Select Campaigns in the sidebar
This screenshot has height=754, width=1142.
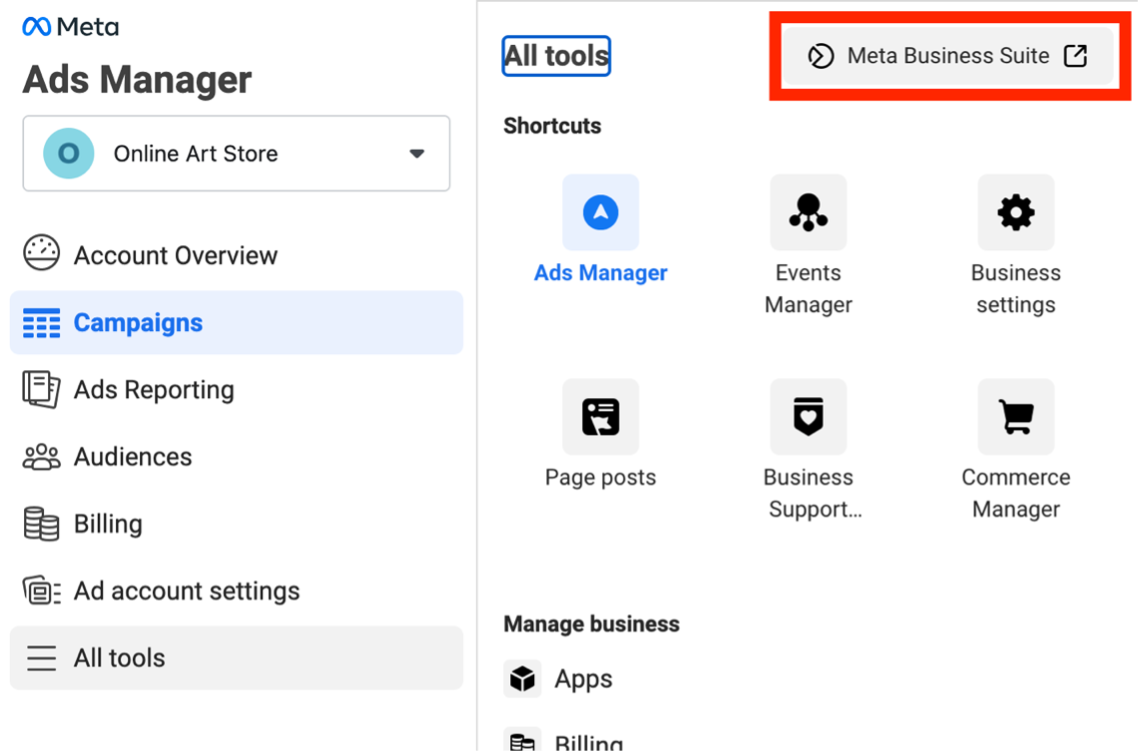coord(138,323)
